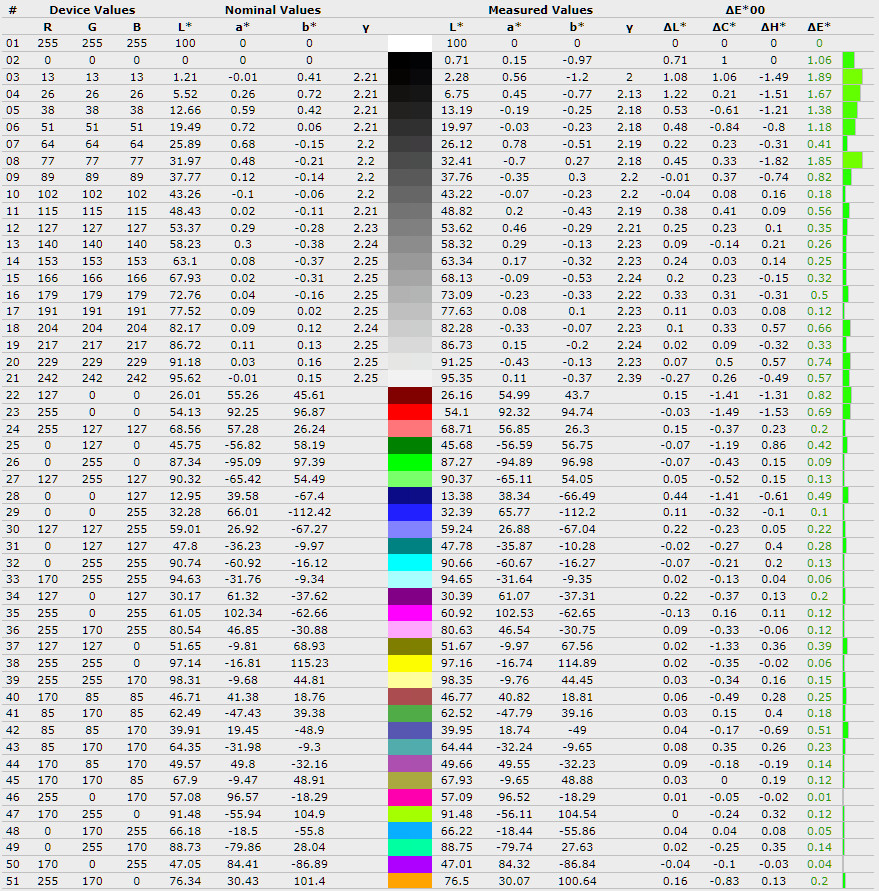
Task: Click the pure red swatch in row 23
Action: tap(410, 412)
